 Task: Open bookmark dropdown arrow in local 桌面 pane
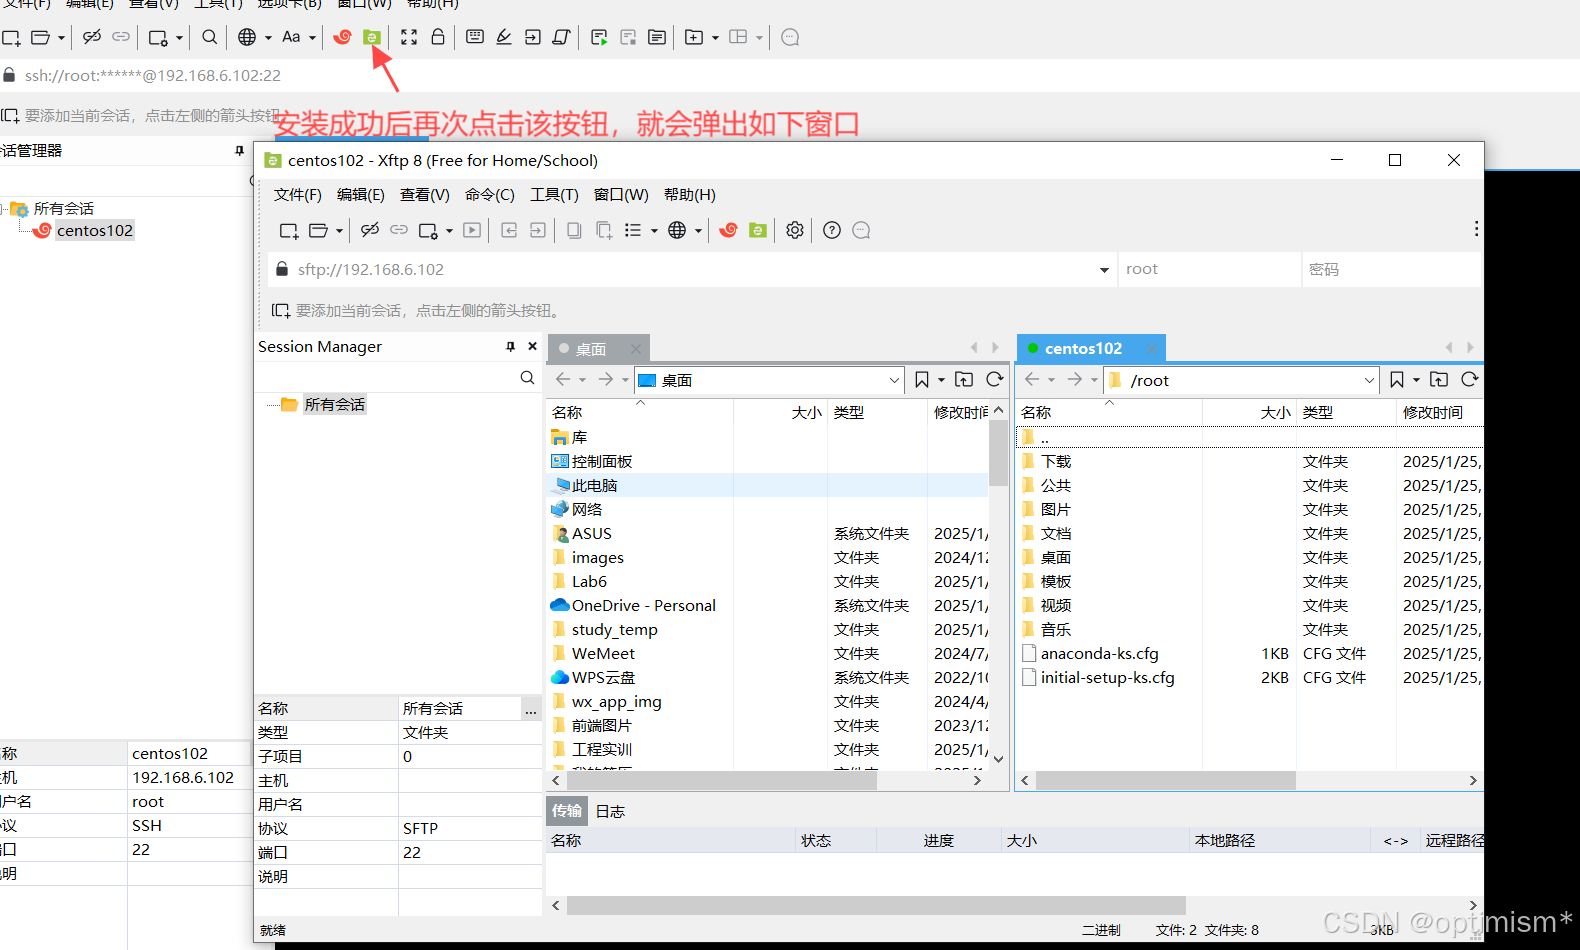click(x=941, y=380)
